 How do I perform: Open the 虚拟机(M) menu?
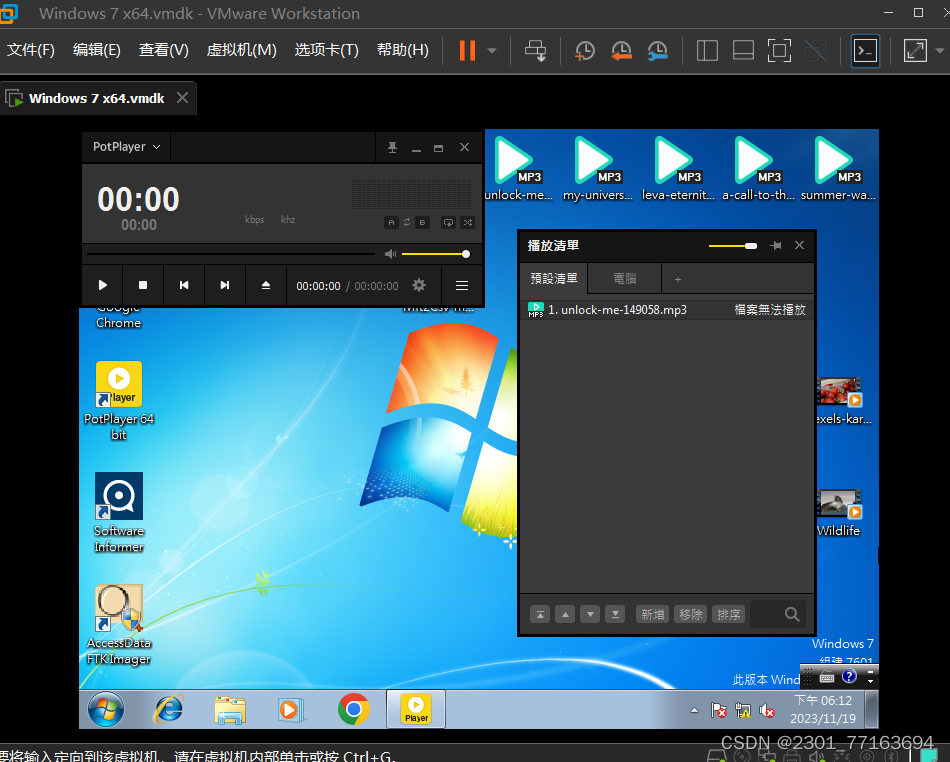click(x=242, y=50)
